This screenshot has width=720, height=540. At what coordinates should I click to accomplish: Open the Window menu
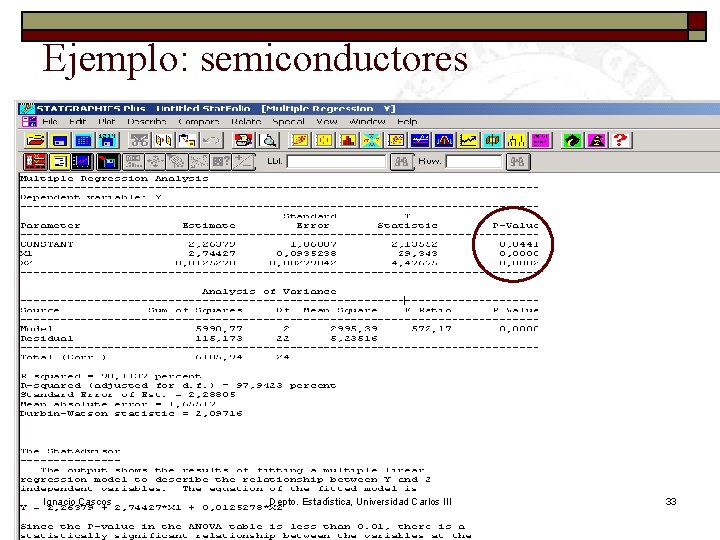pos(367,121)
